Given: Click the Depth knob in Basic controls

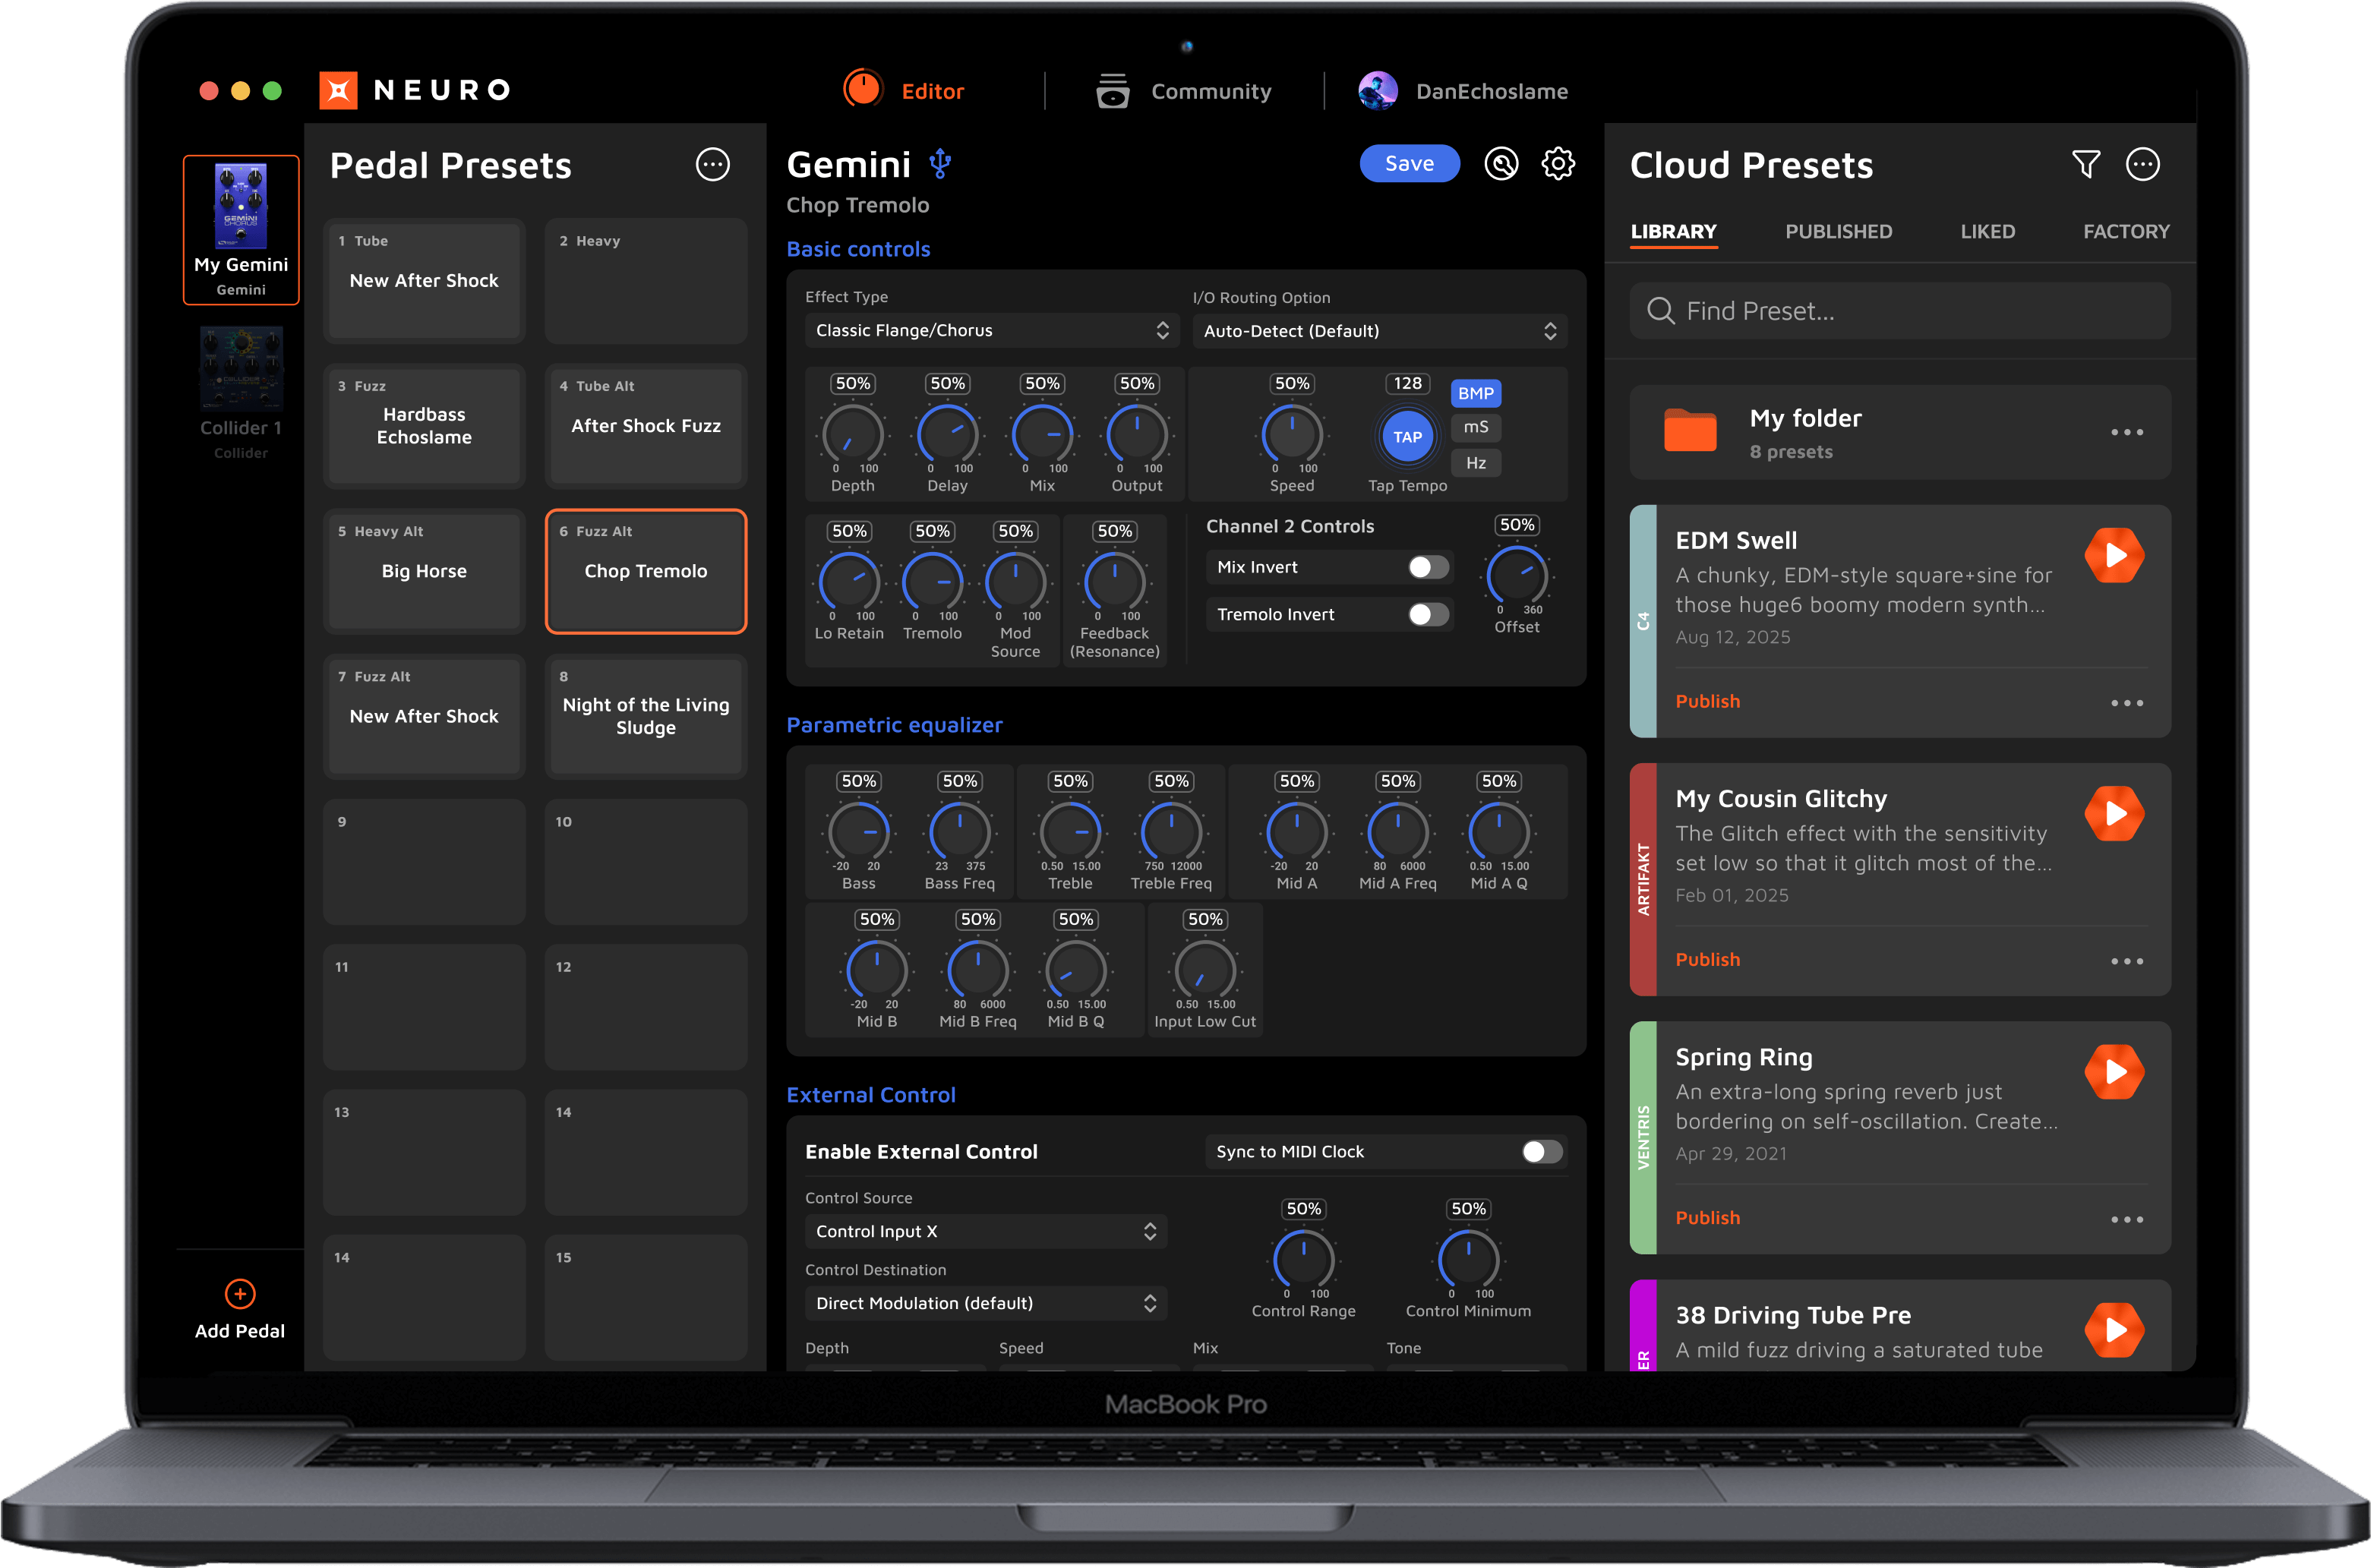Looking at the screenshot, I should click(852, 436).
